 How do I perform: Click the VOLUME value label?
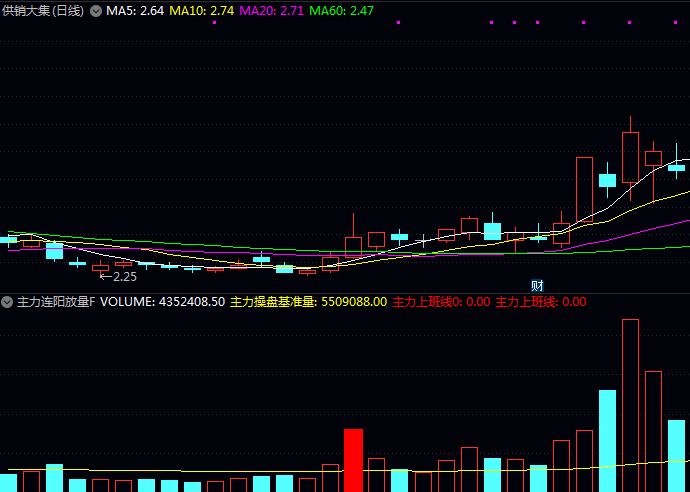tap(162, 301)
